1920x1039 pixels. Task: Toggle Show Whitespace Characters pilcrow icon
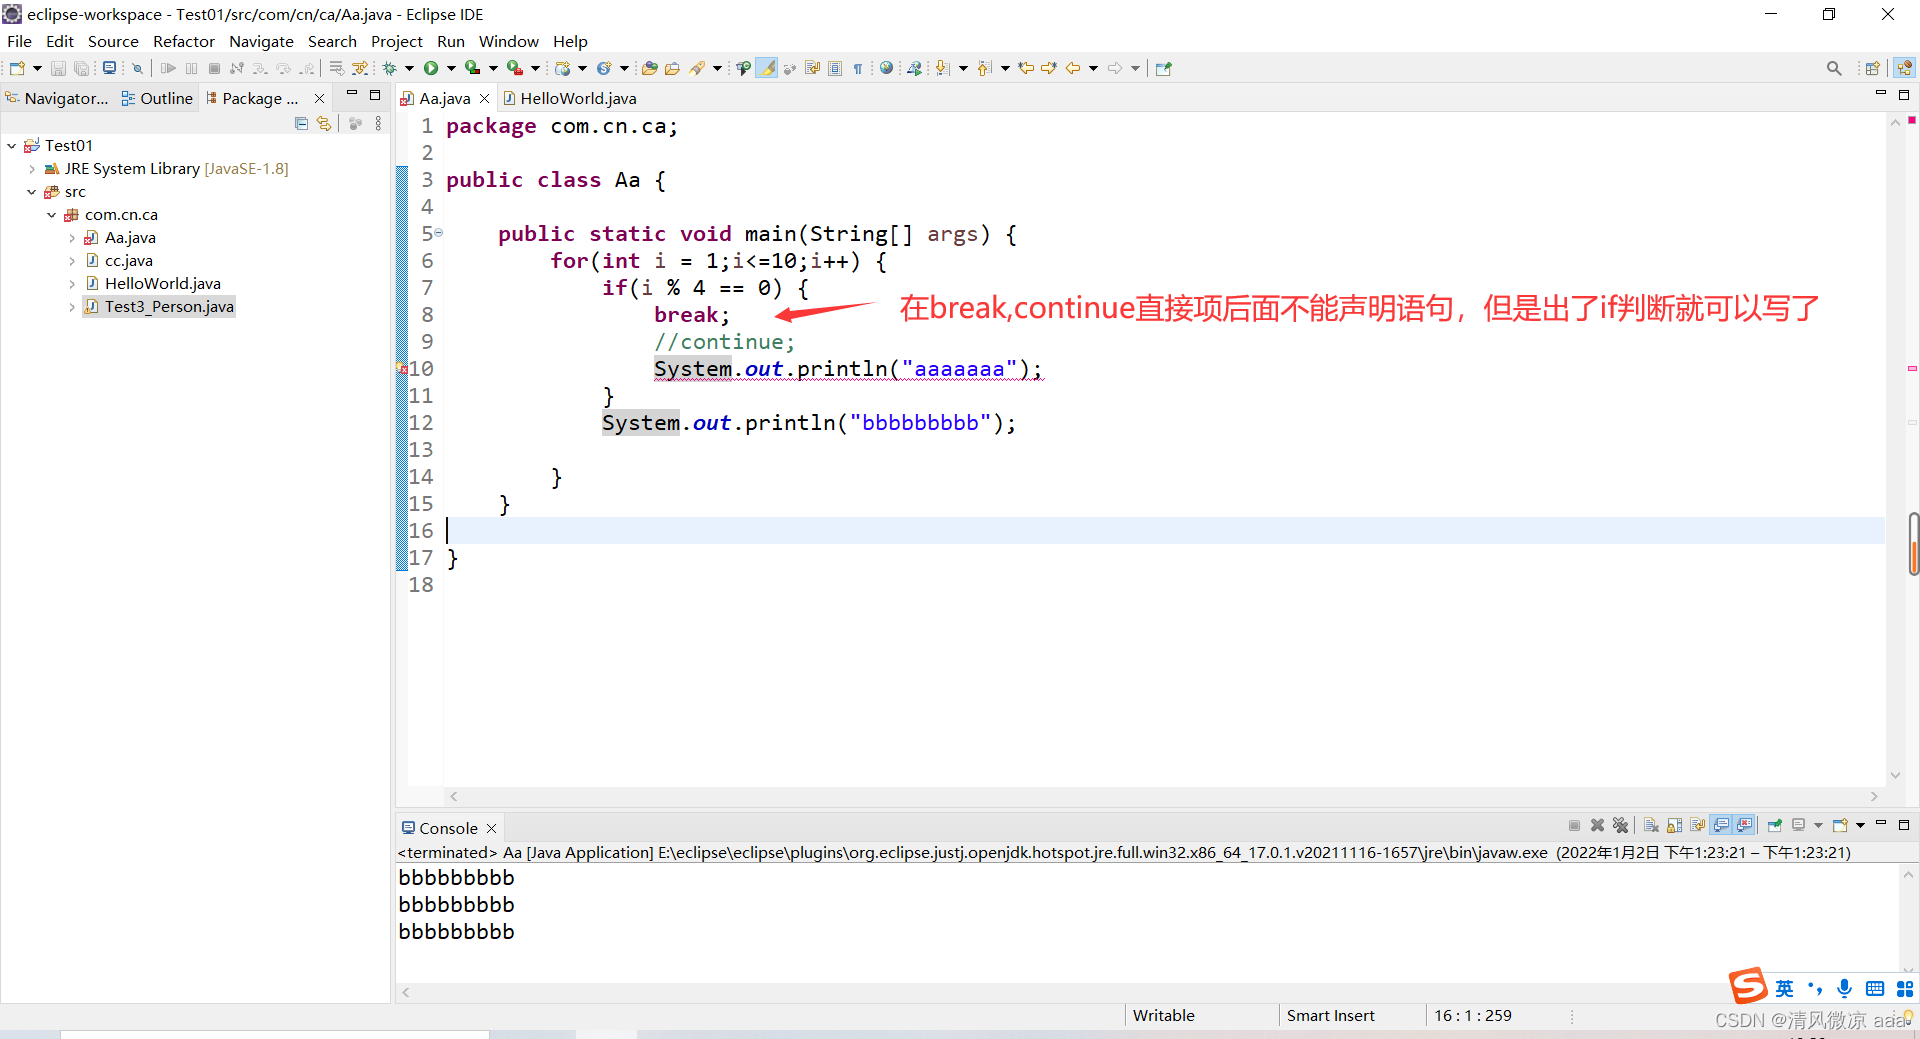tap(857, 68)
